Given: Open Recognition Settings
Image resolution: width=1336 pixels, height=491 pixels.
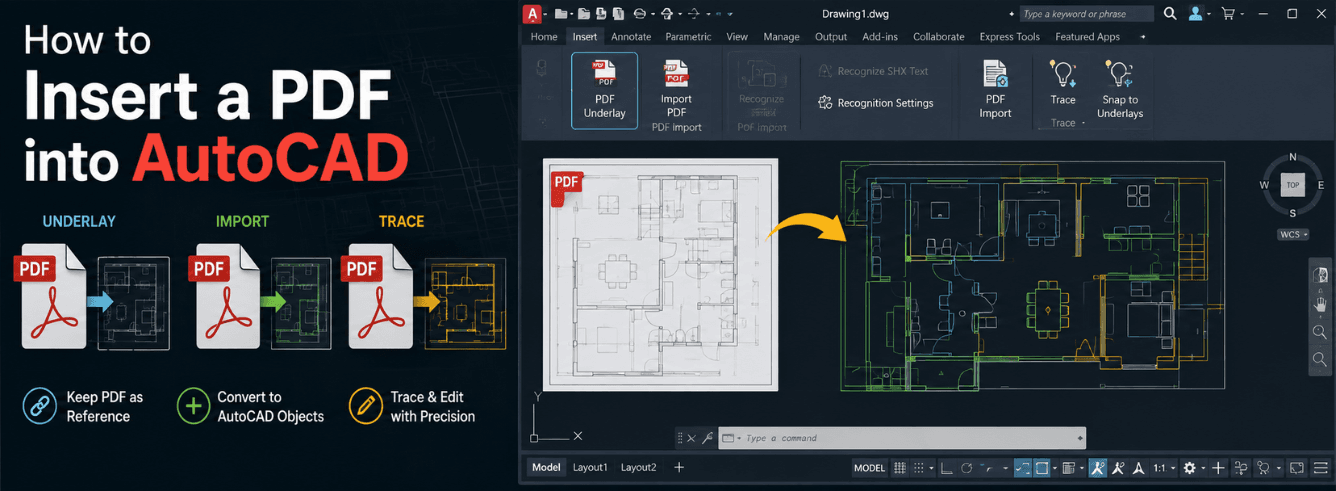Looking at the screenshot, I should pos(875,103).
